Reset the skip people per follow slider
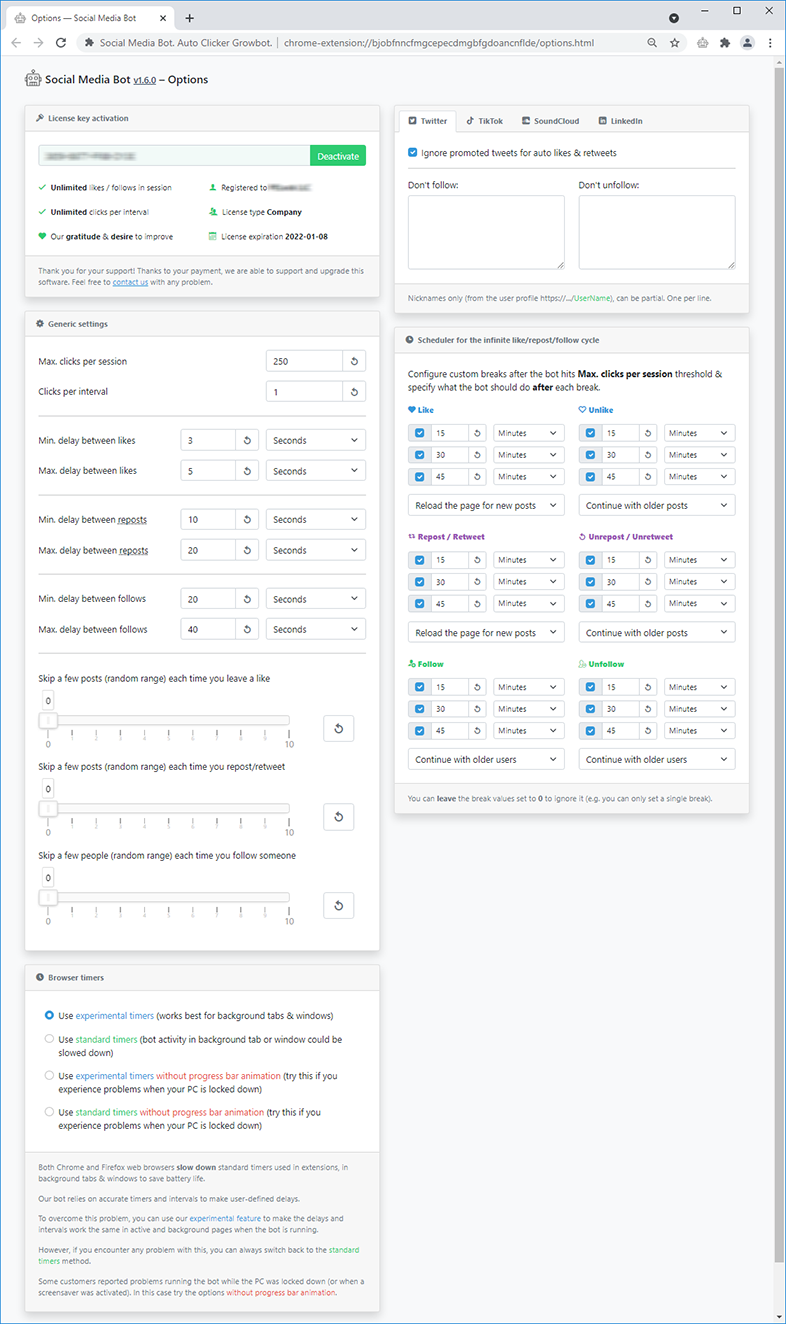The height and width of the screenshot is (1324, 786). click(338, 905)
